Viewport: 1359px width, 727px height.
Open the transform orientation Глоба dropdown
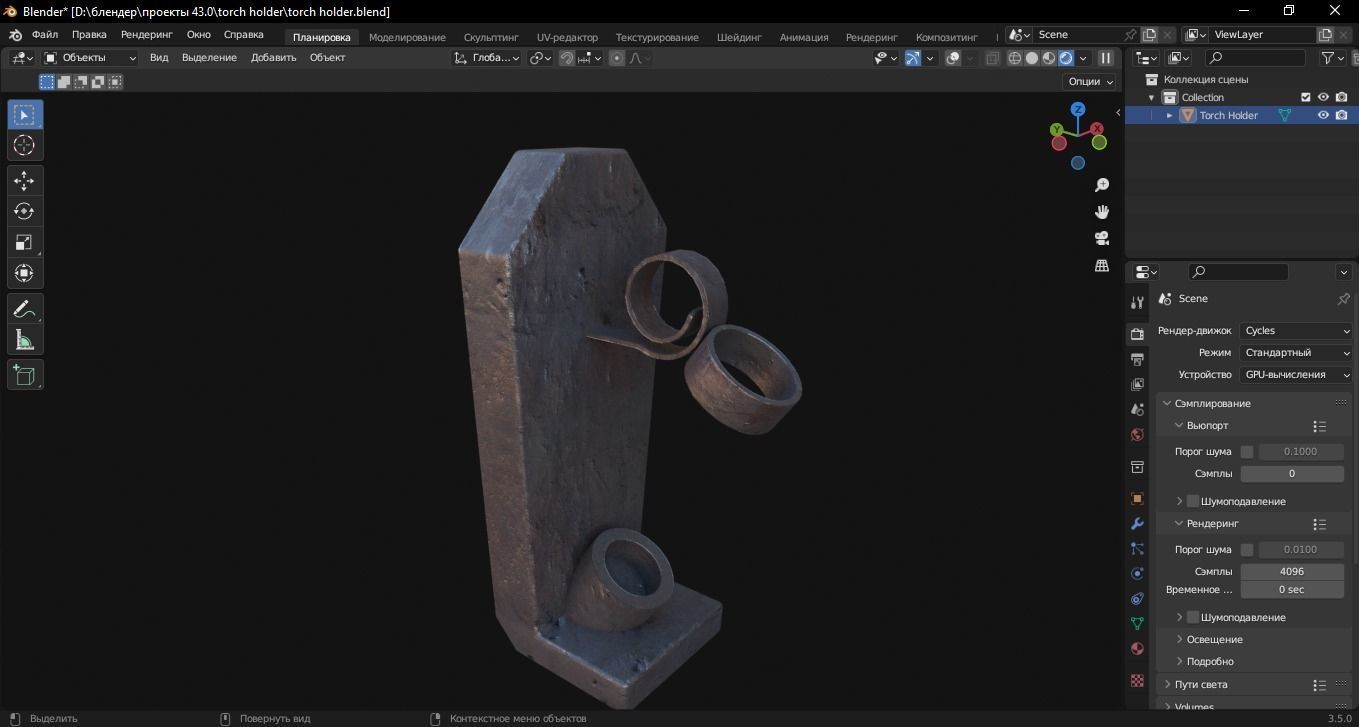click(x=486, y=58)
